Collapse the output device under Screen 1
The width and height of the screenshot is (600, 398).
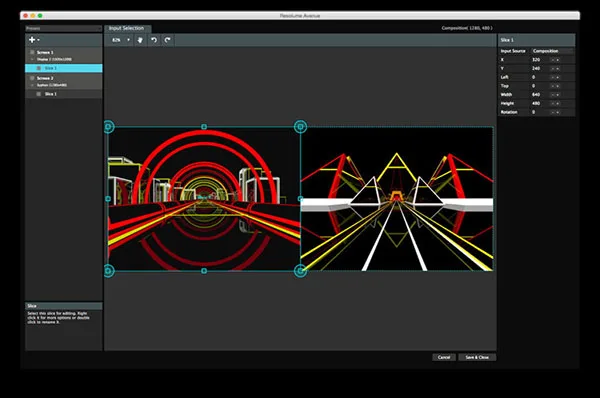tap(33, 59)
